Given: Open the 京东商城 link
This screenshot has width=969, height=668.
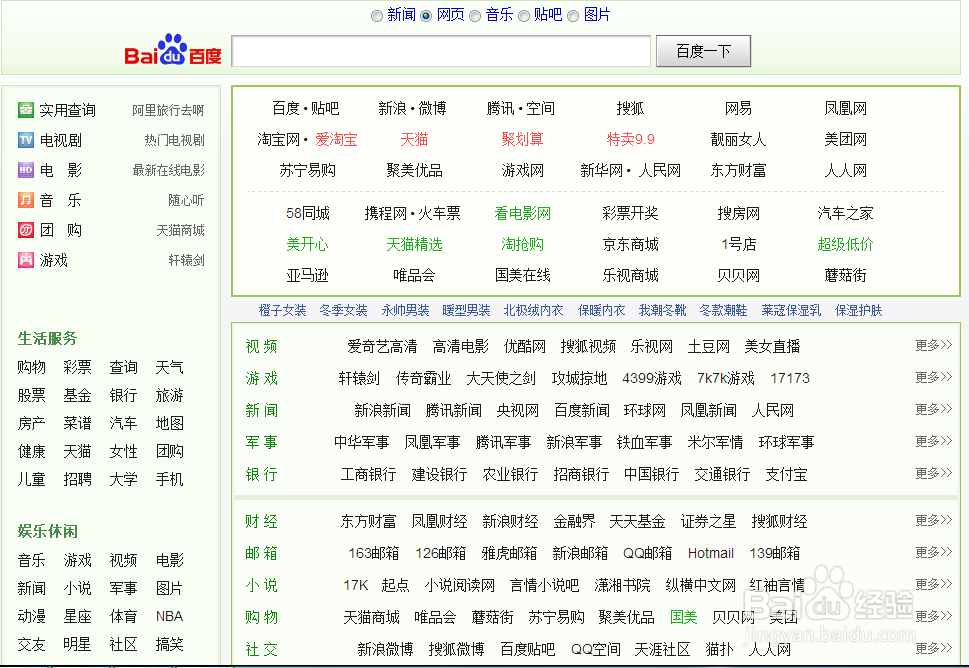Looking at the screenshot, I should (630, 245).
